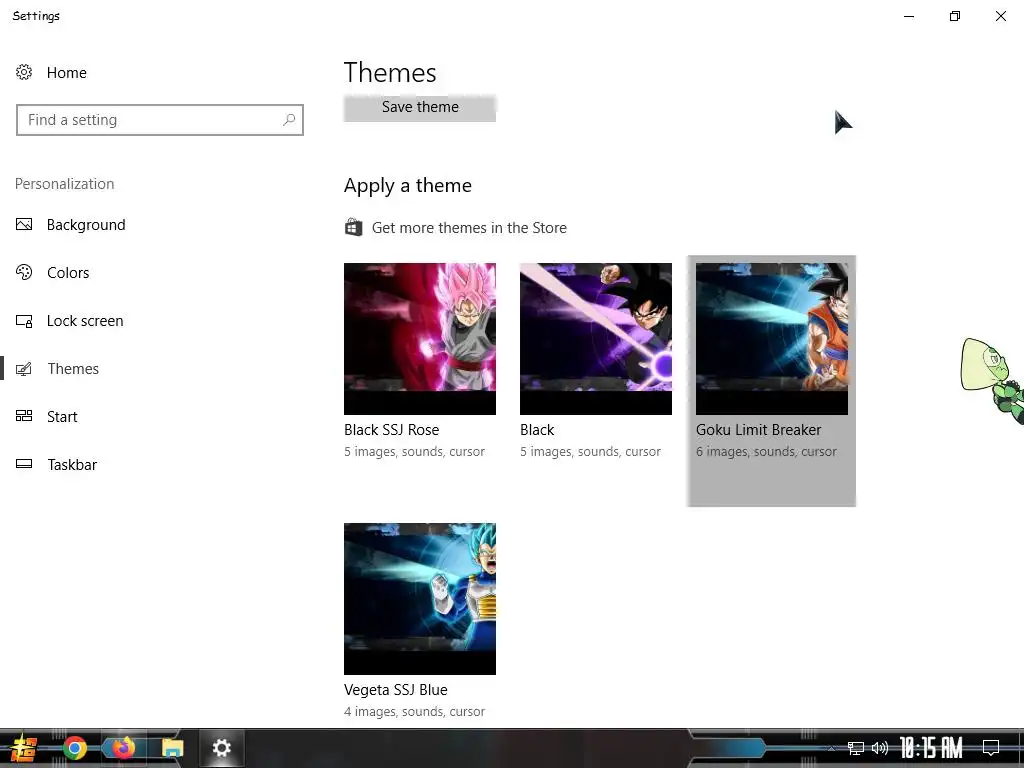This screenshot has height=768, width=1024.
Task: Click the Vegeta SSJ Blue theme name
Action: tap(396, 690)
